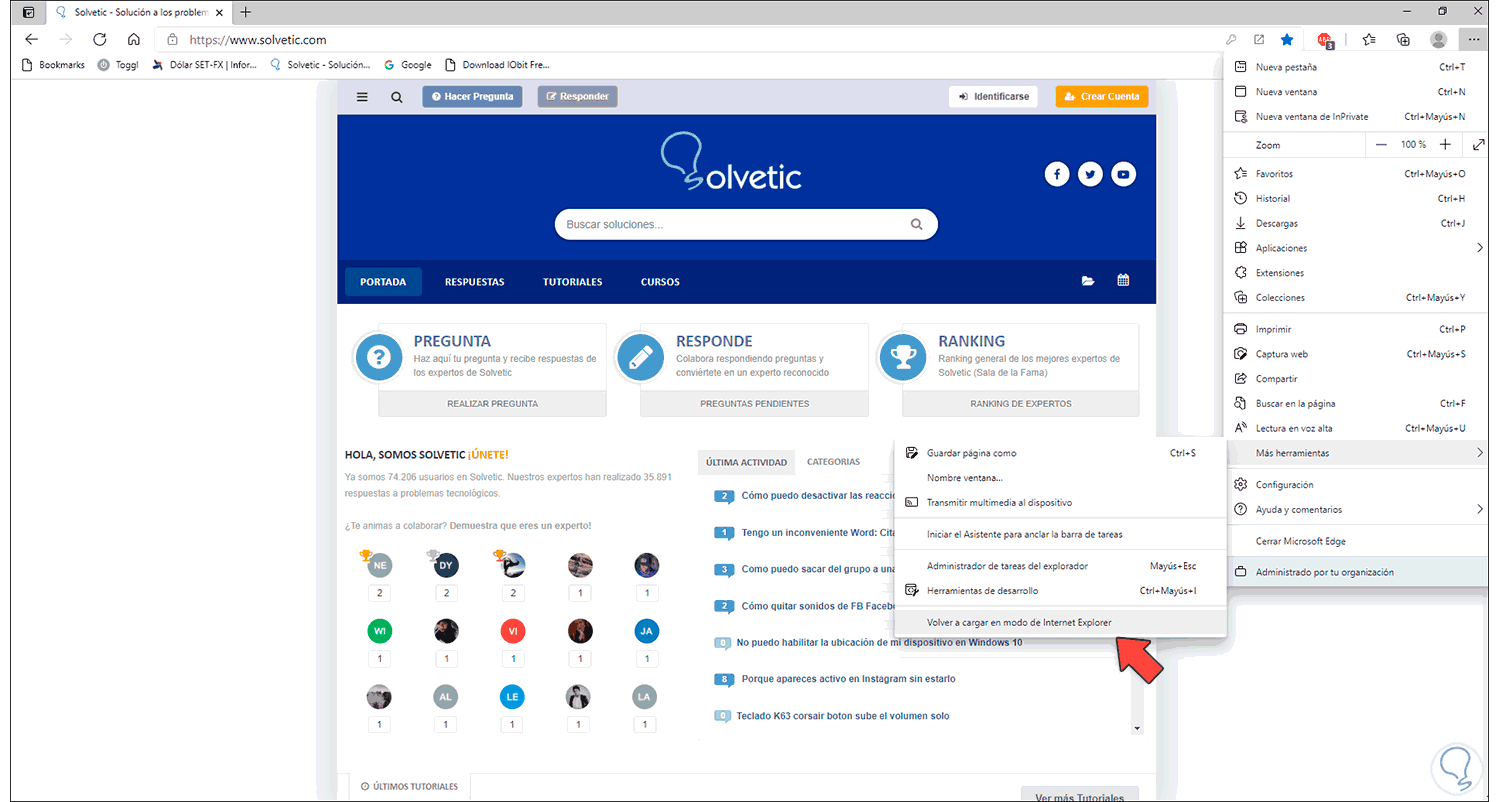Click the PREGUNTAS PENDIENTES button
The height and width of the screenshot is (802, 1500).
click(x=754, y=404)
